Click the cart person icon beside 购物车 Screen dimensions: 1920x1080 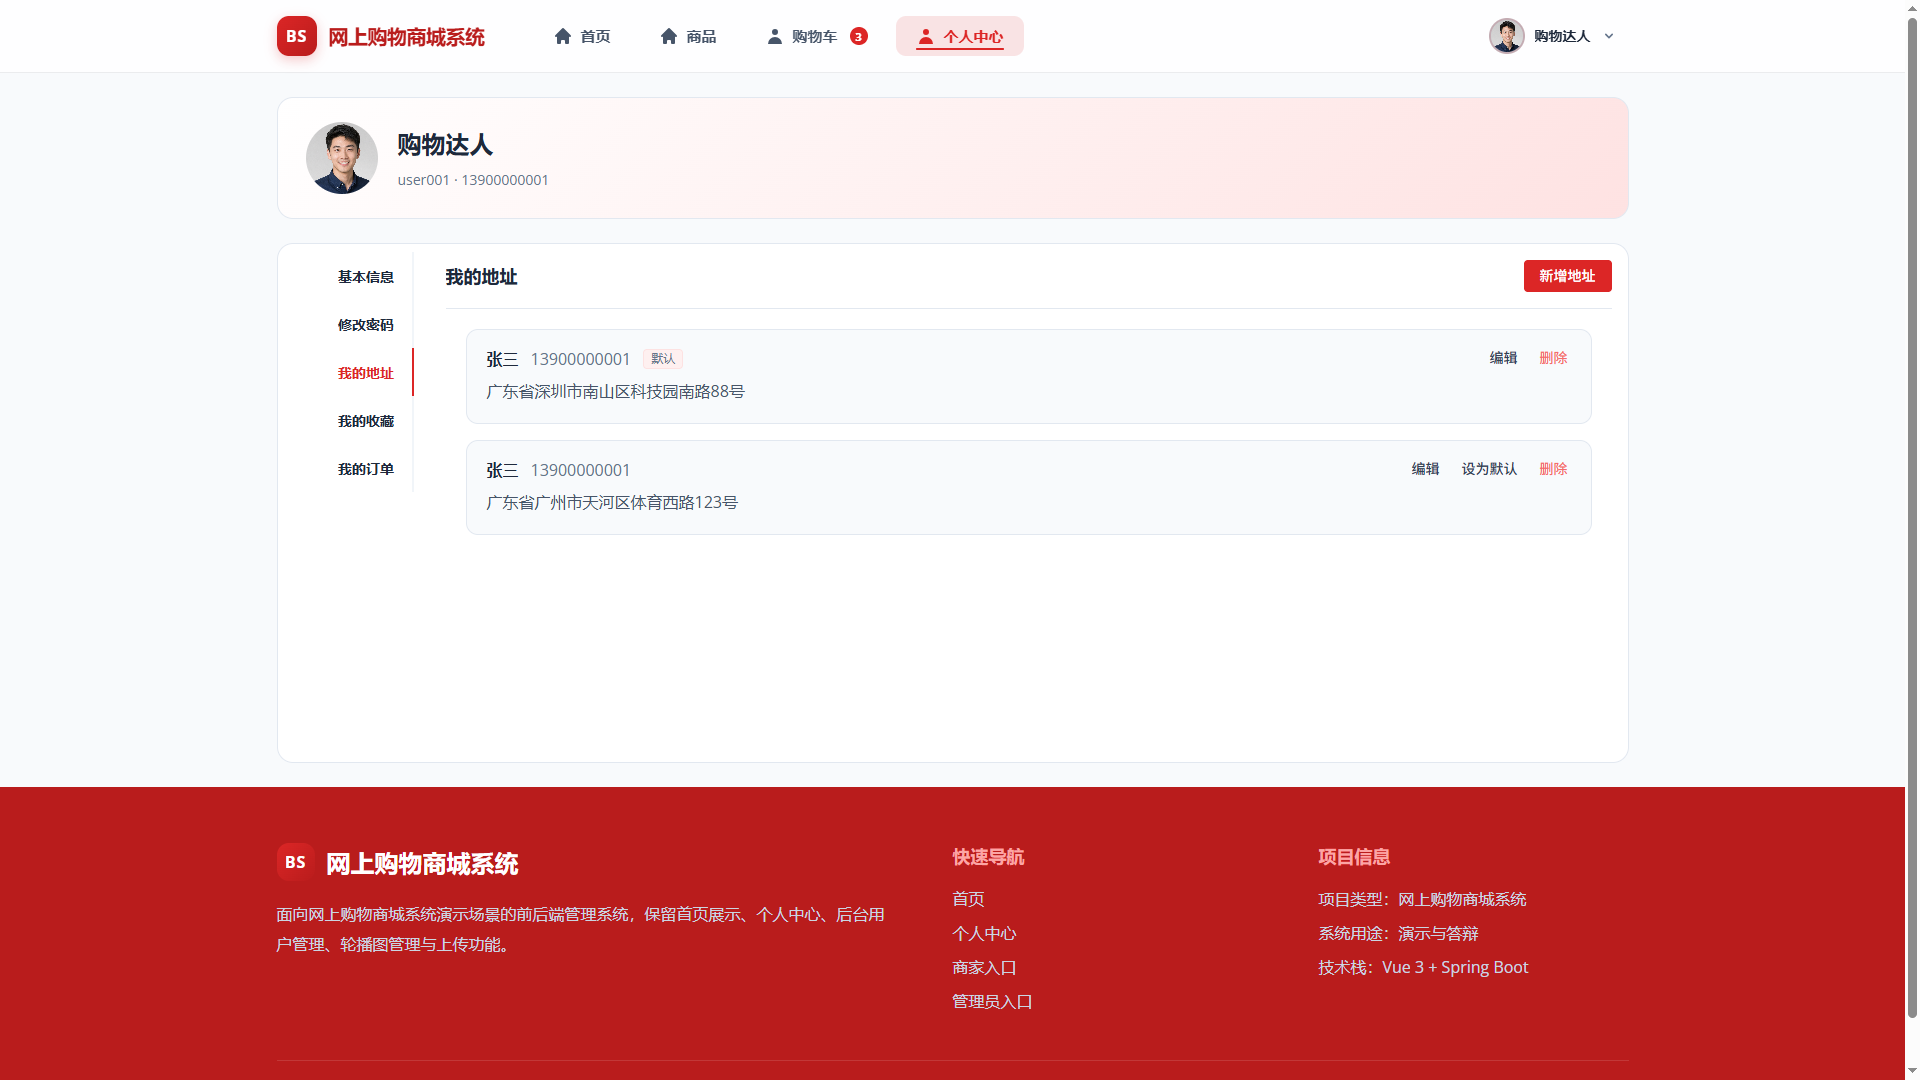click(775, 36)
